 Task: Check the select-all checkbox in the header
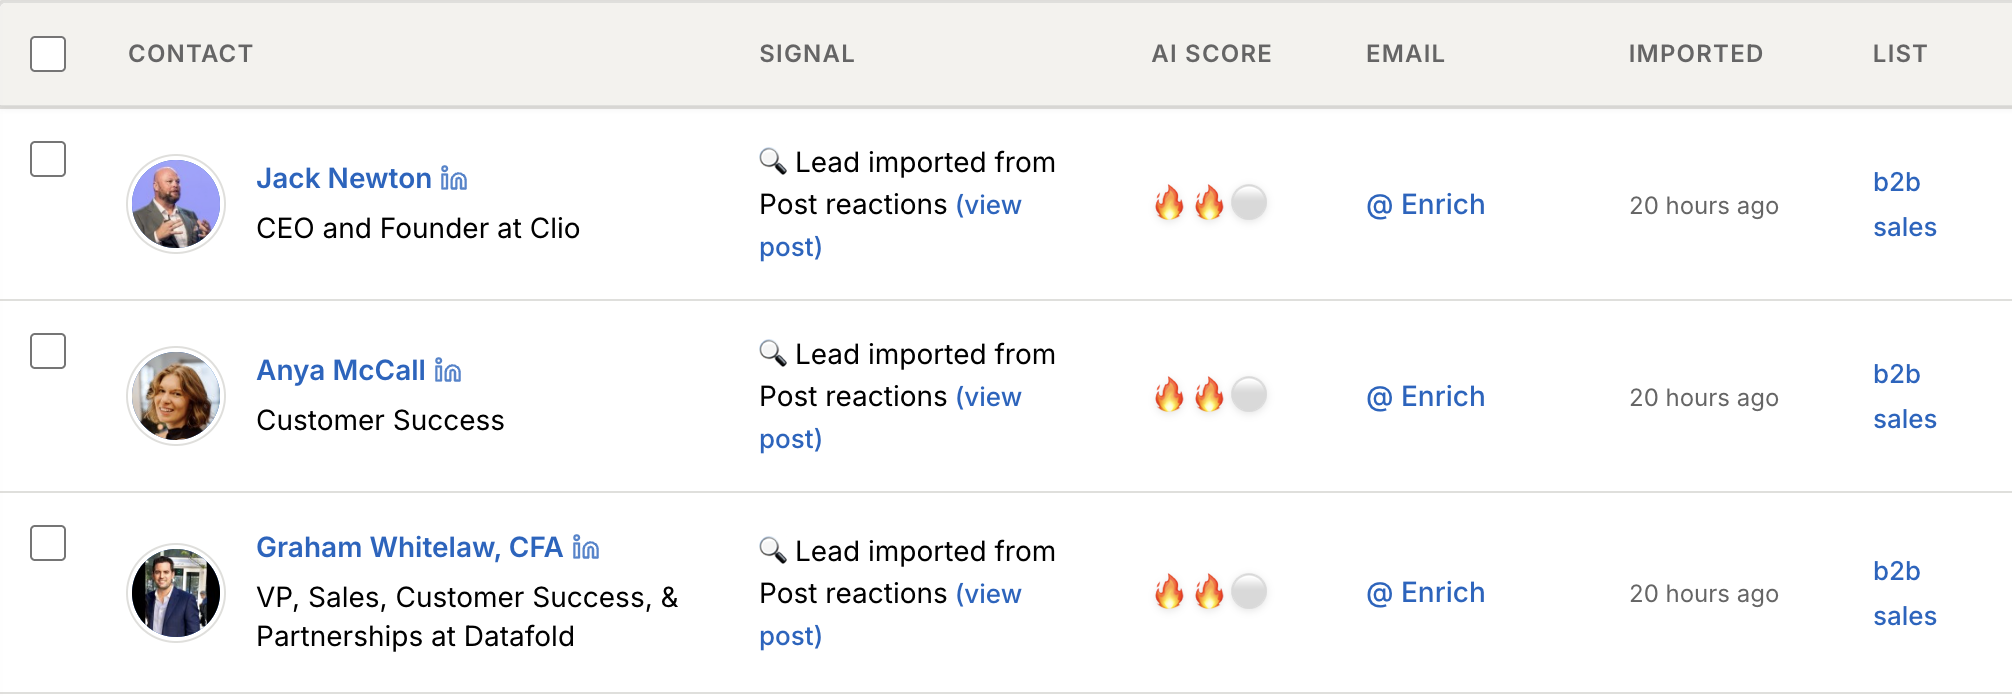tap(47, 55)
